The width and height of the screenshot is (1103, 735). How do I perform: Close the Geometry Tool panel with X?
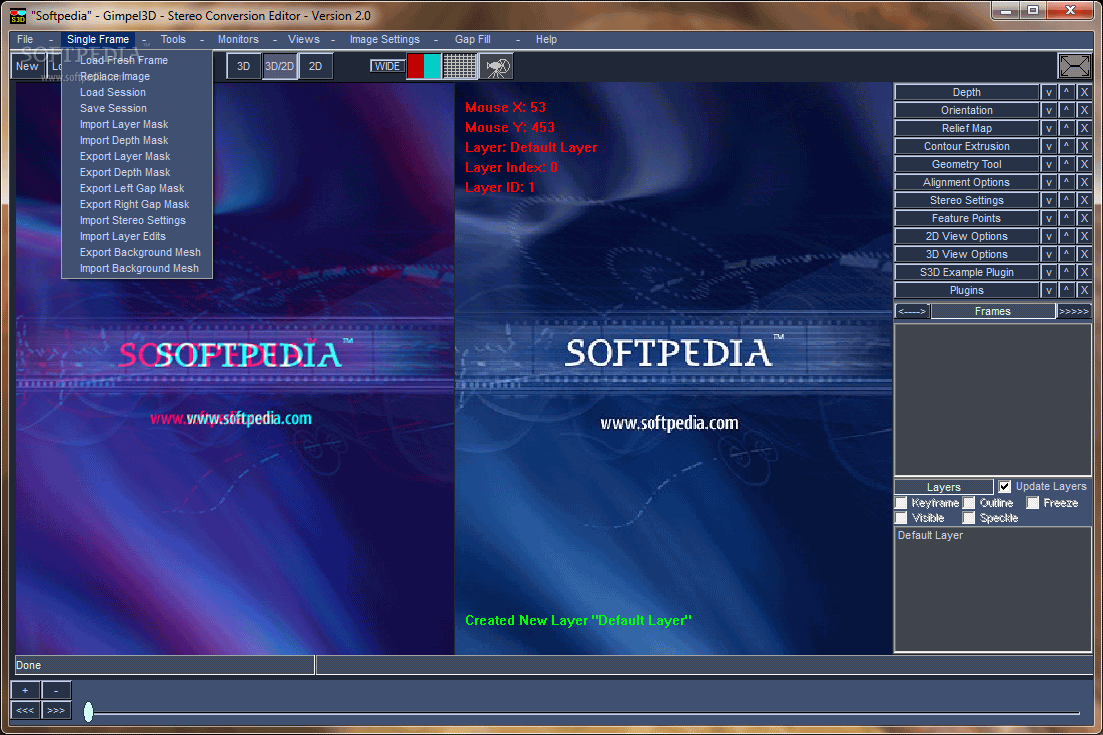click(x=1084, y=165)
